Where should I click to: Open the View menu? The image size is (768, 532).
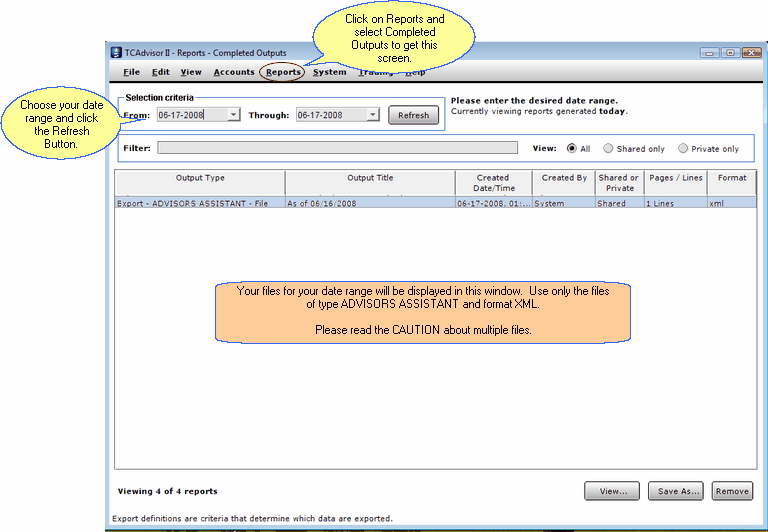[x=191, y=72]
